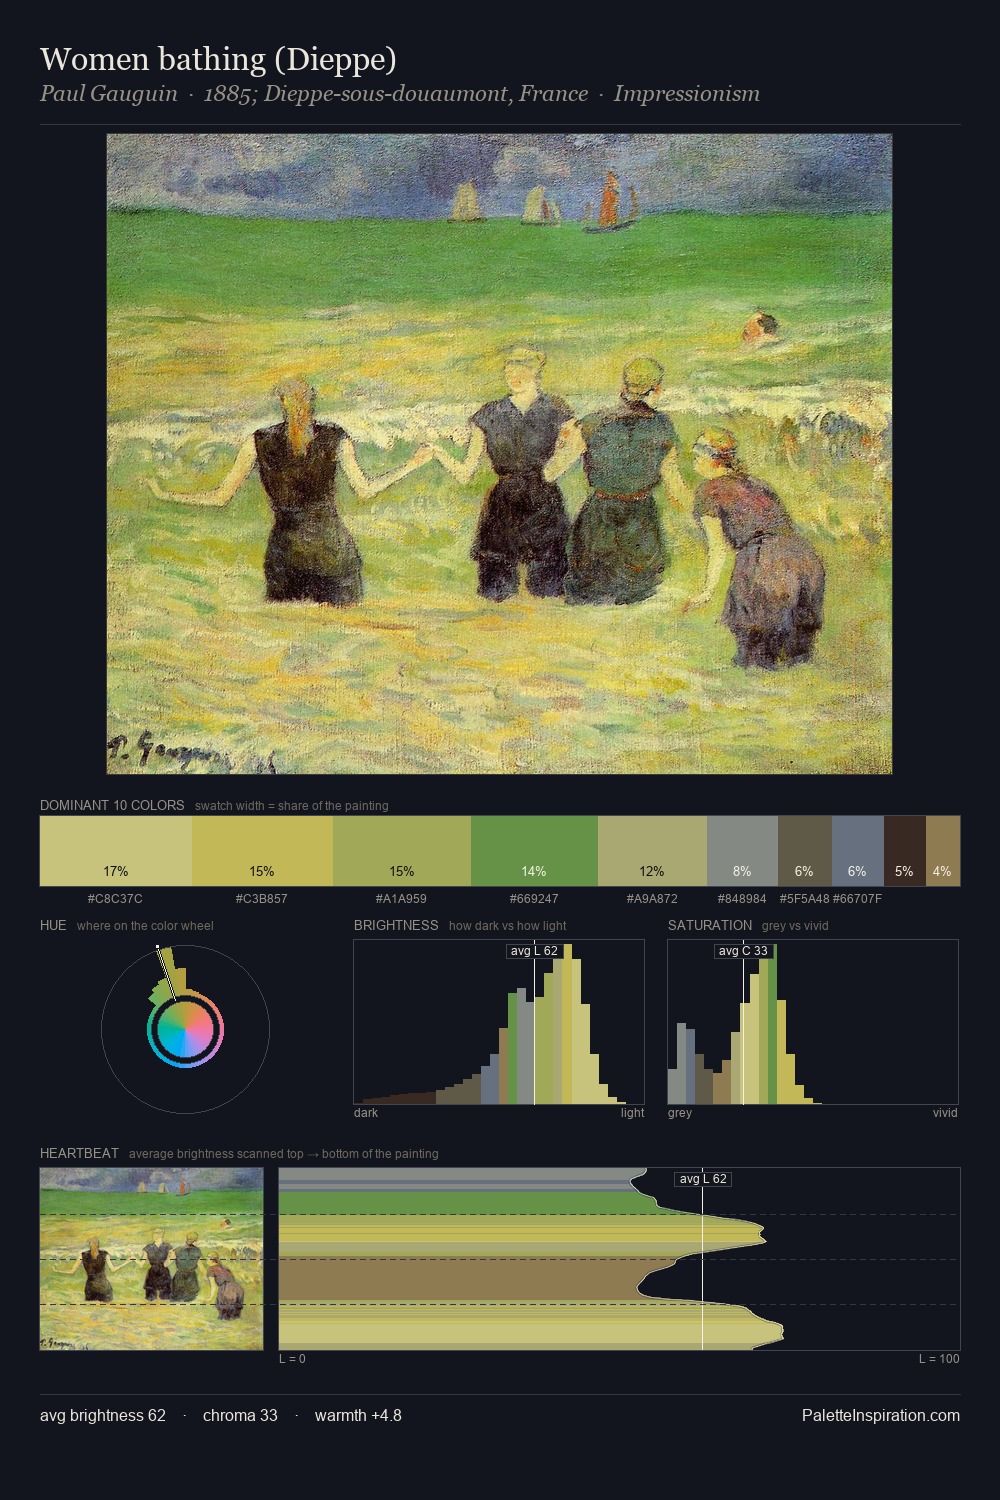Click the hex label #C3B857
The width and height of the screenshot is (1000, 1500).
[x=262, y=899]
